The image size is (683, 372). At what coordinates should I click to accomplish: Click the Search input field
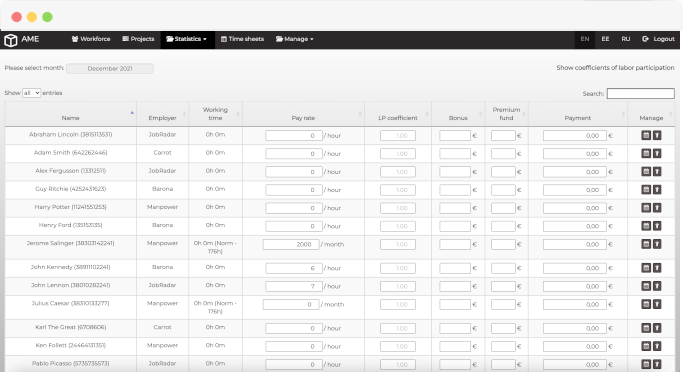[x=640, y=93]
